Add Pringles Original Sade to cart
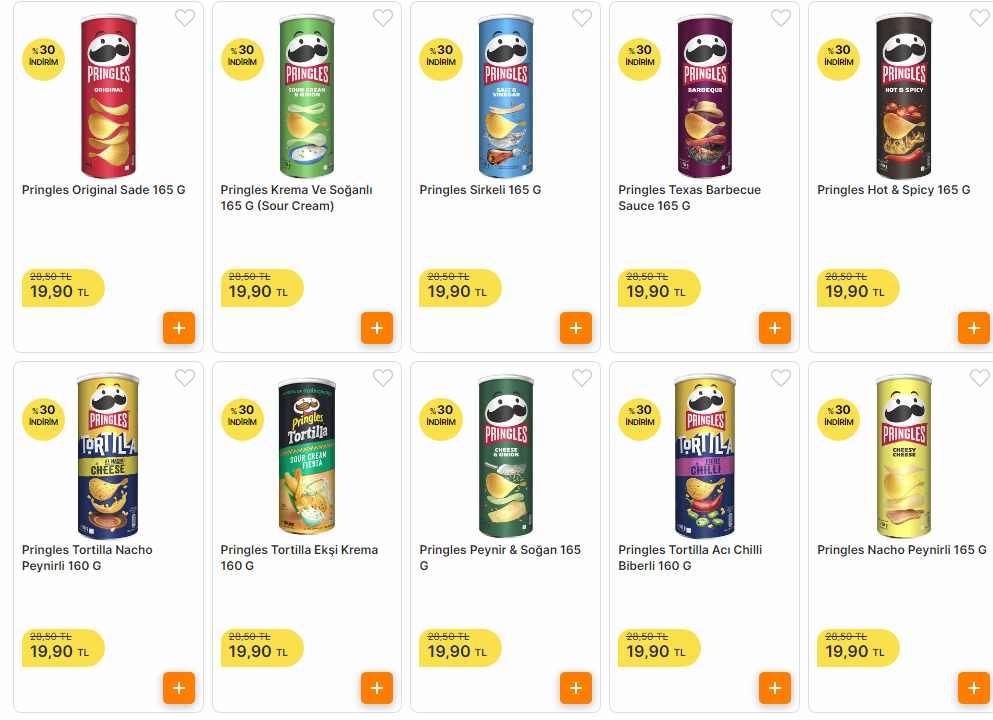 tap(179, 328)
